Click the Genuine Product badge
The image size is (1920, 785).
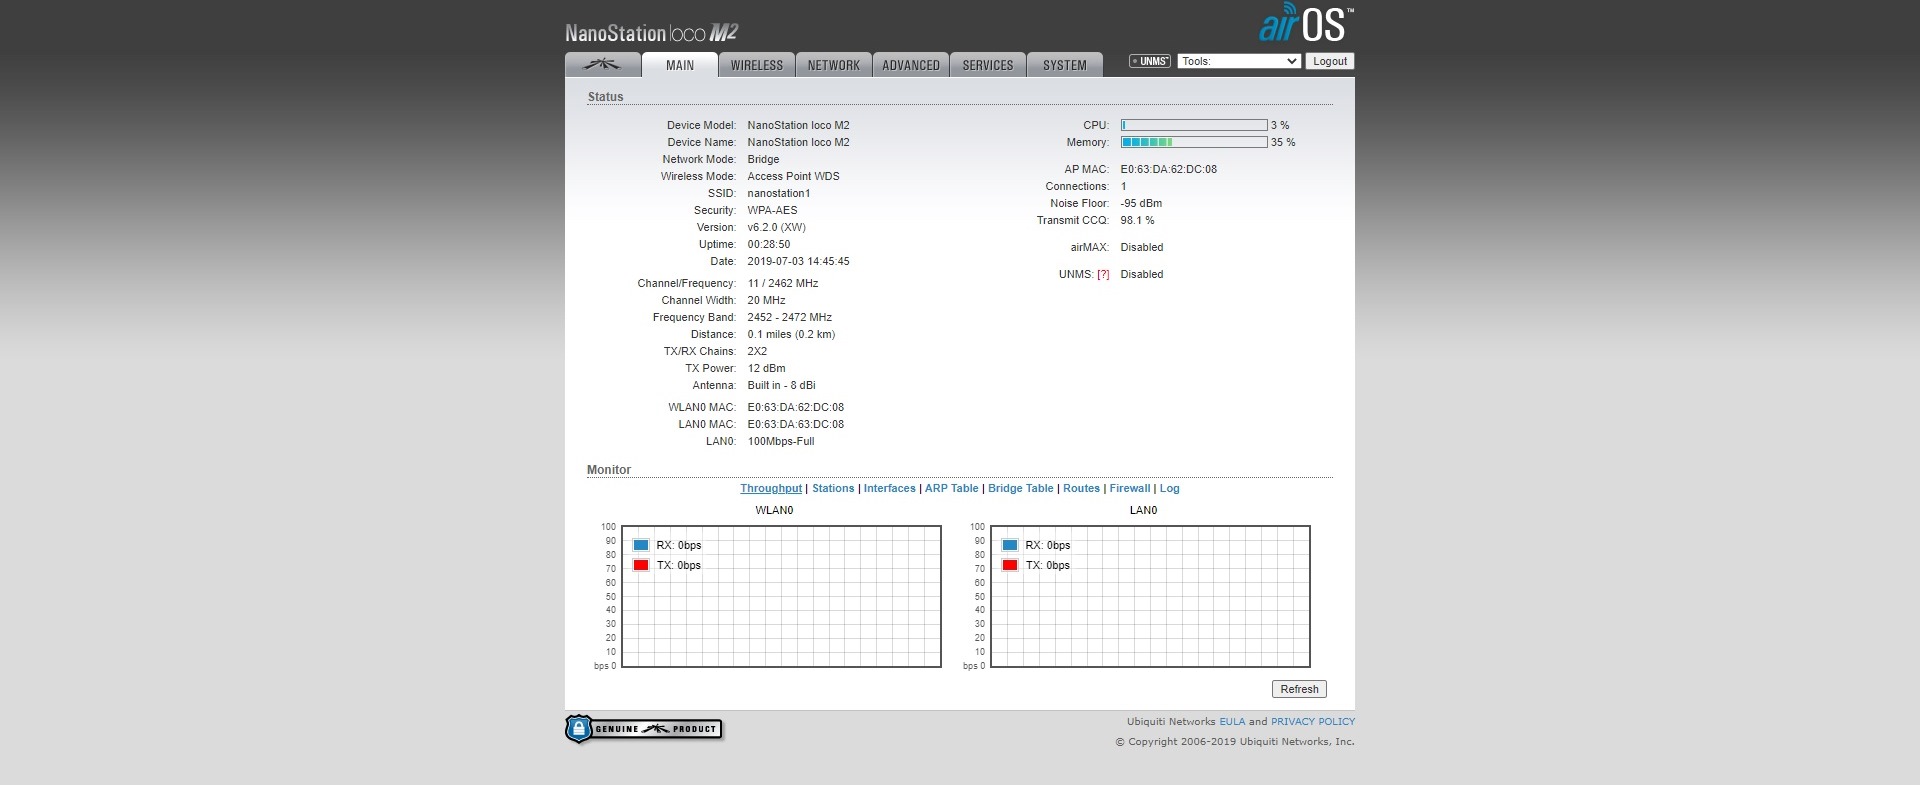point(643,729)
